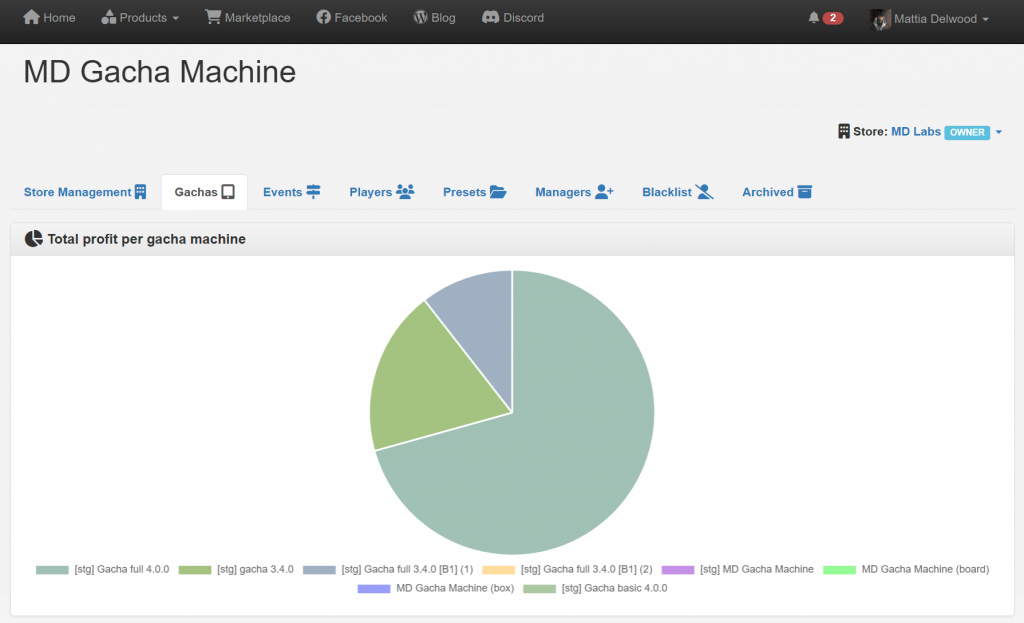
Task: Click the MD Labs store link
Action: [916, 131]
